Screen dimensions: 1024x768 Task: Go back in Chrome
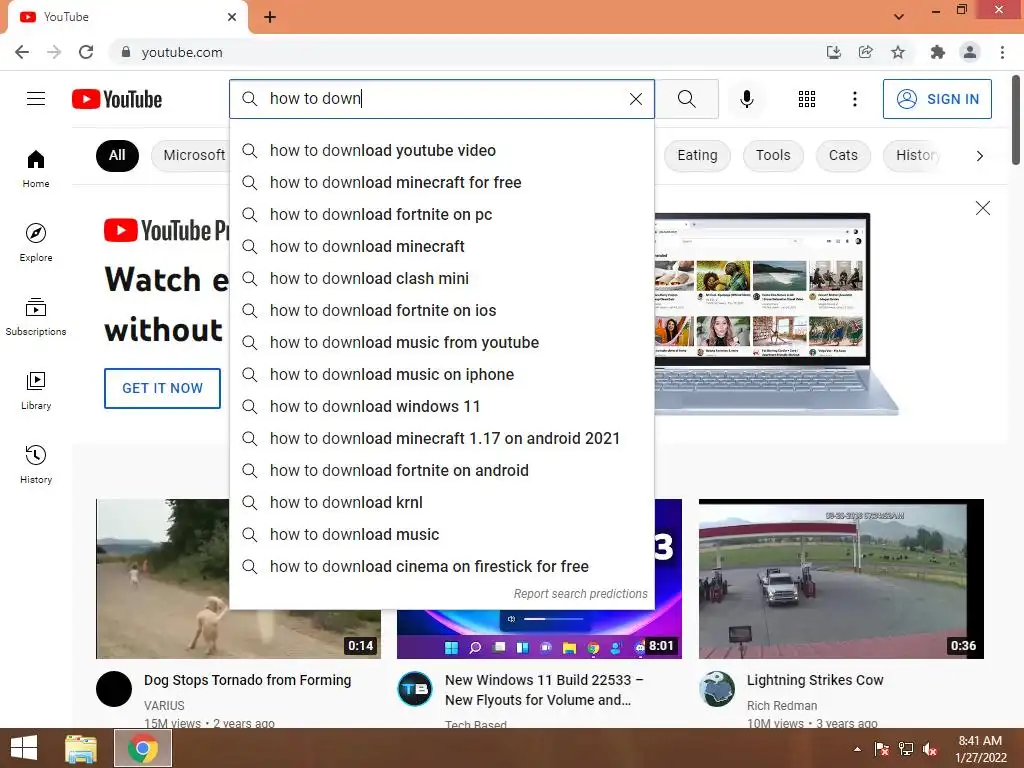pyautogui.click(x=22, y=52)
